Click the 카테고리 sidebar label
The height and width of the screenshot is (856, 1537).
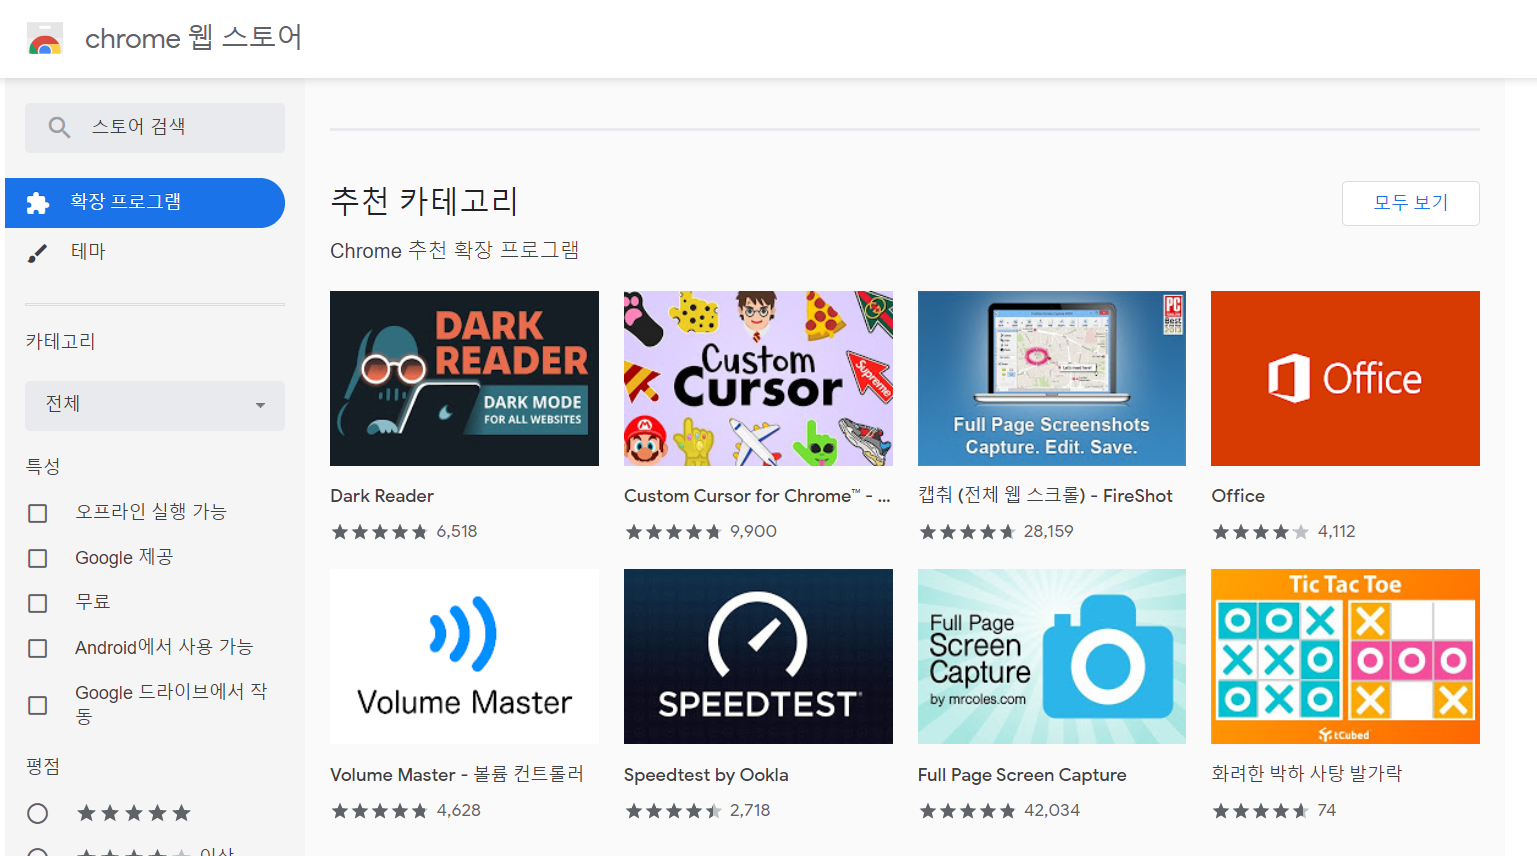coord(61,342)
